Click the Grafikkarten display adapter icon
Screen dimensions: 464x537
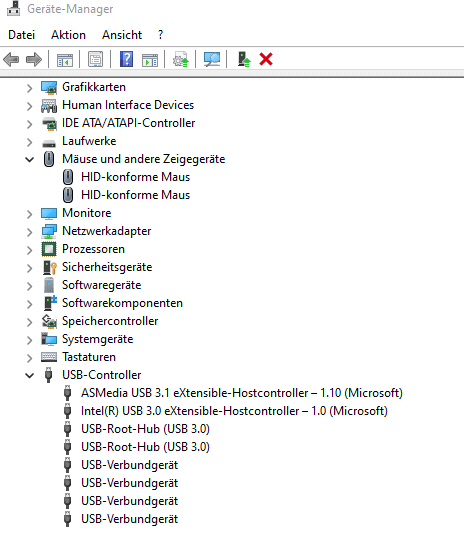(x=49, y=87)
